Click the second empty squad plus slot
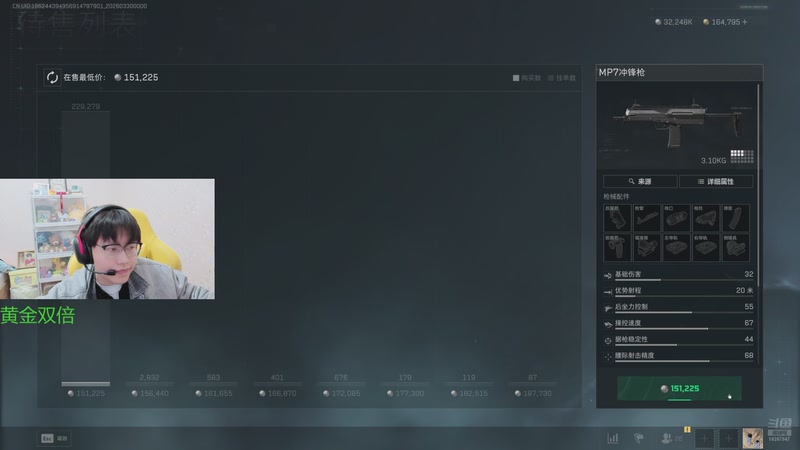 [728, 438]
